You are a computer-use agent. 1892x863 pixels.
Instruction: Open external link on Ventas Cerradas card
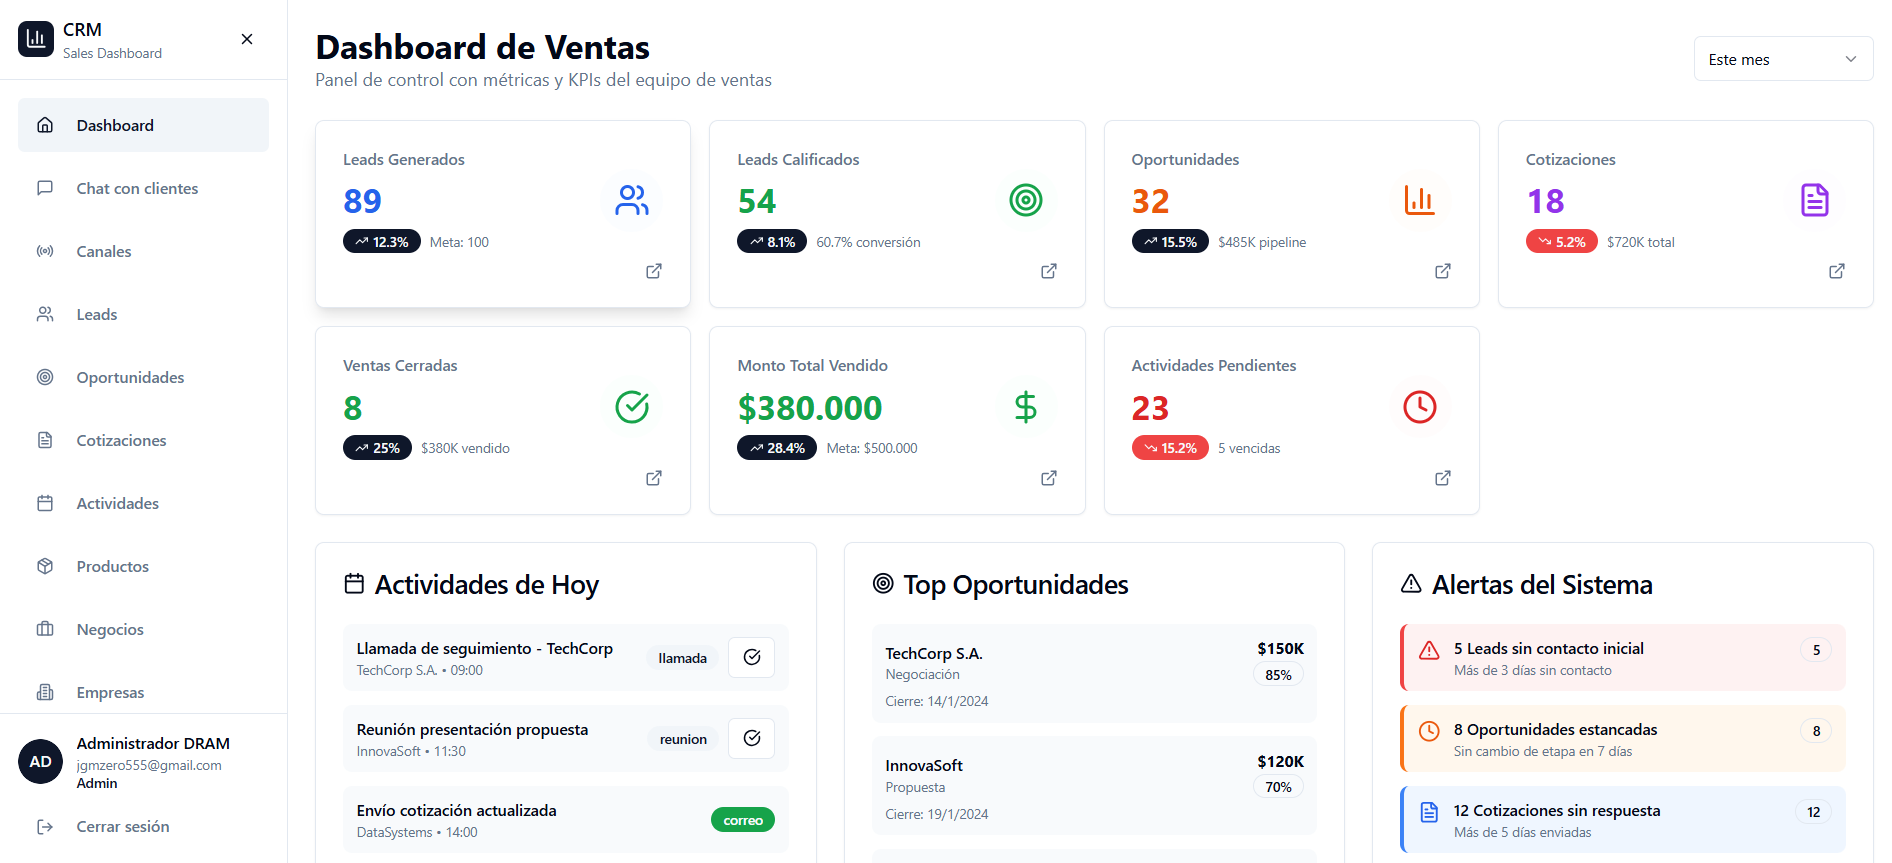click(654, 478)
